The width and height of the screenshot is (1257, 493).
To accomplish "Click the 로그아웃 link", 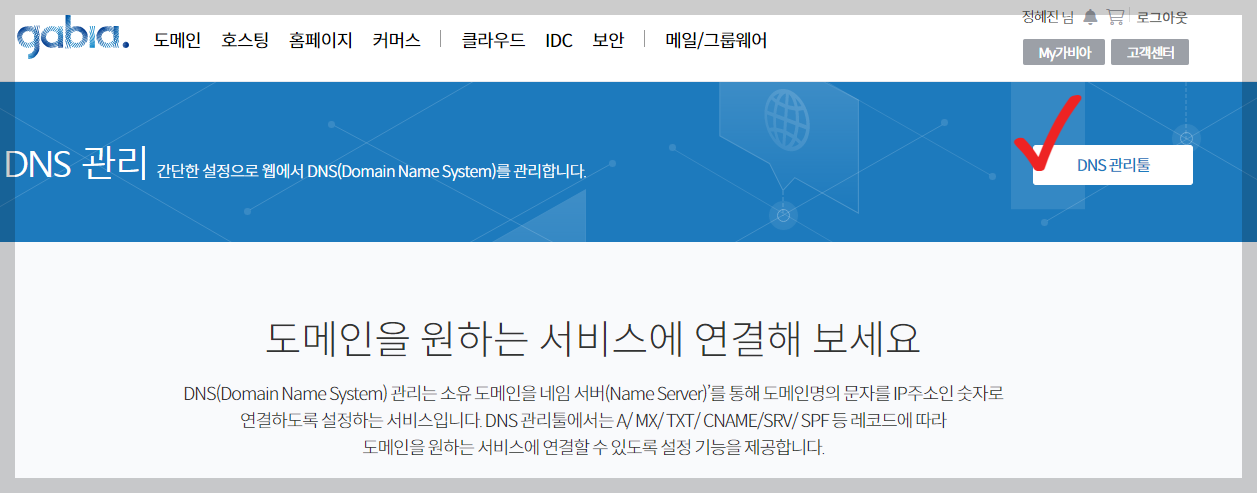I will pos(1162,17).
